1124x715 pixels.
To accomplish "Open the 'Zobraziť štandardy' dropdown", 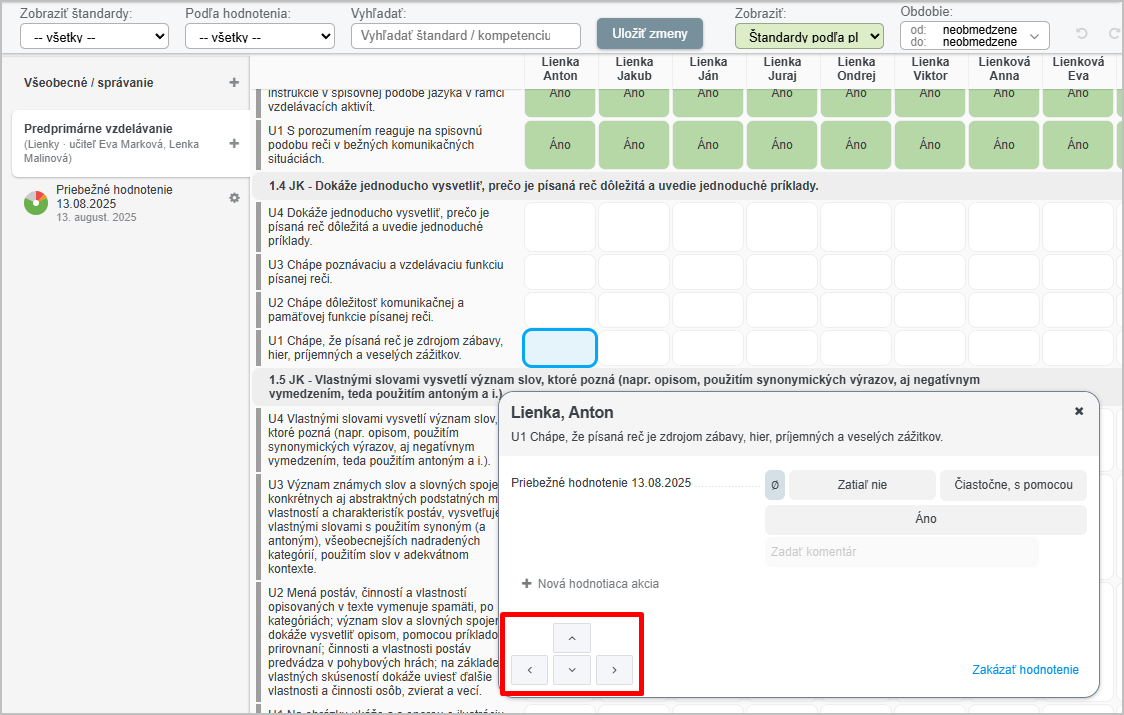I will pyautogui.click(x=94, y=36).
